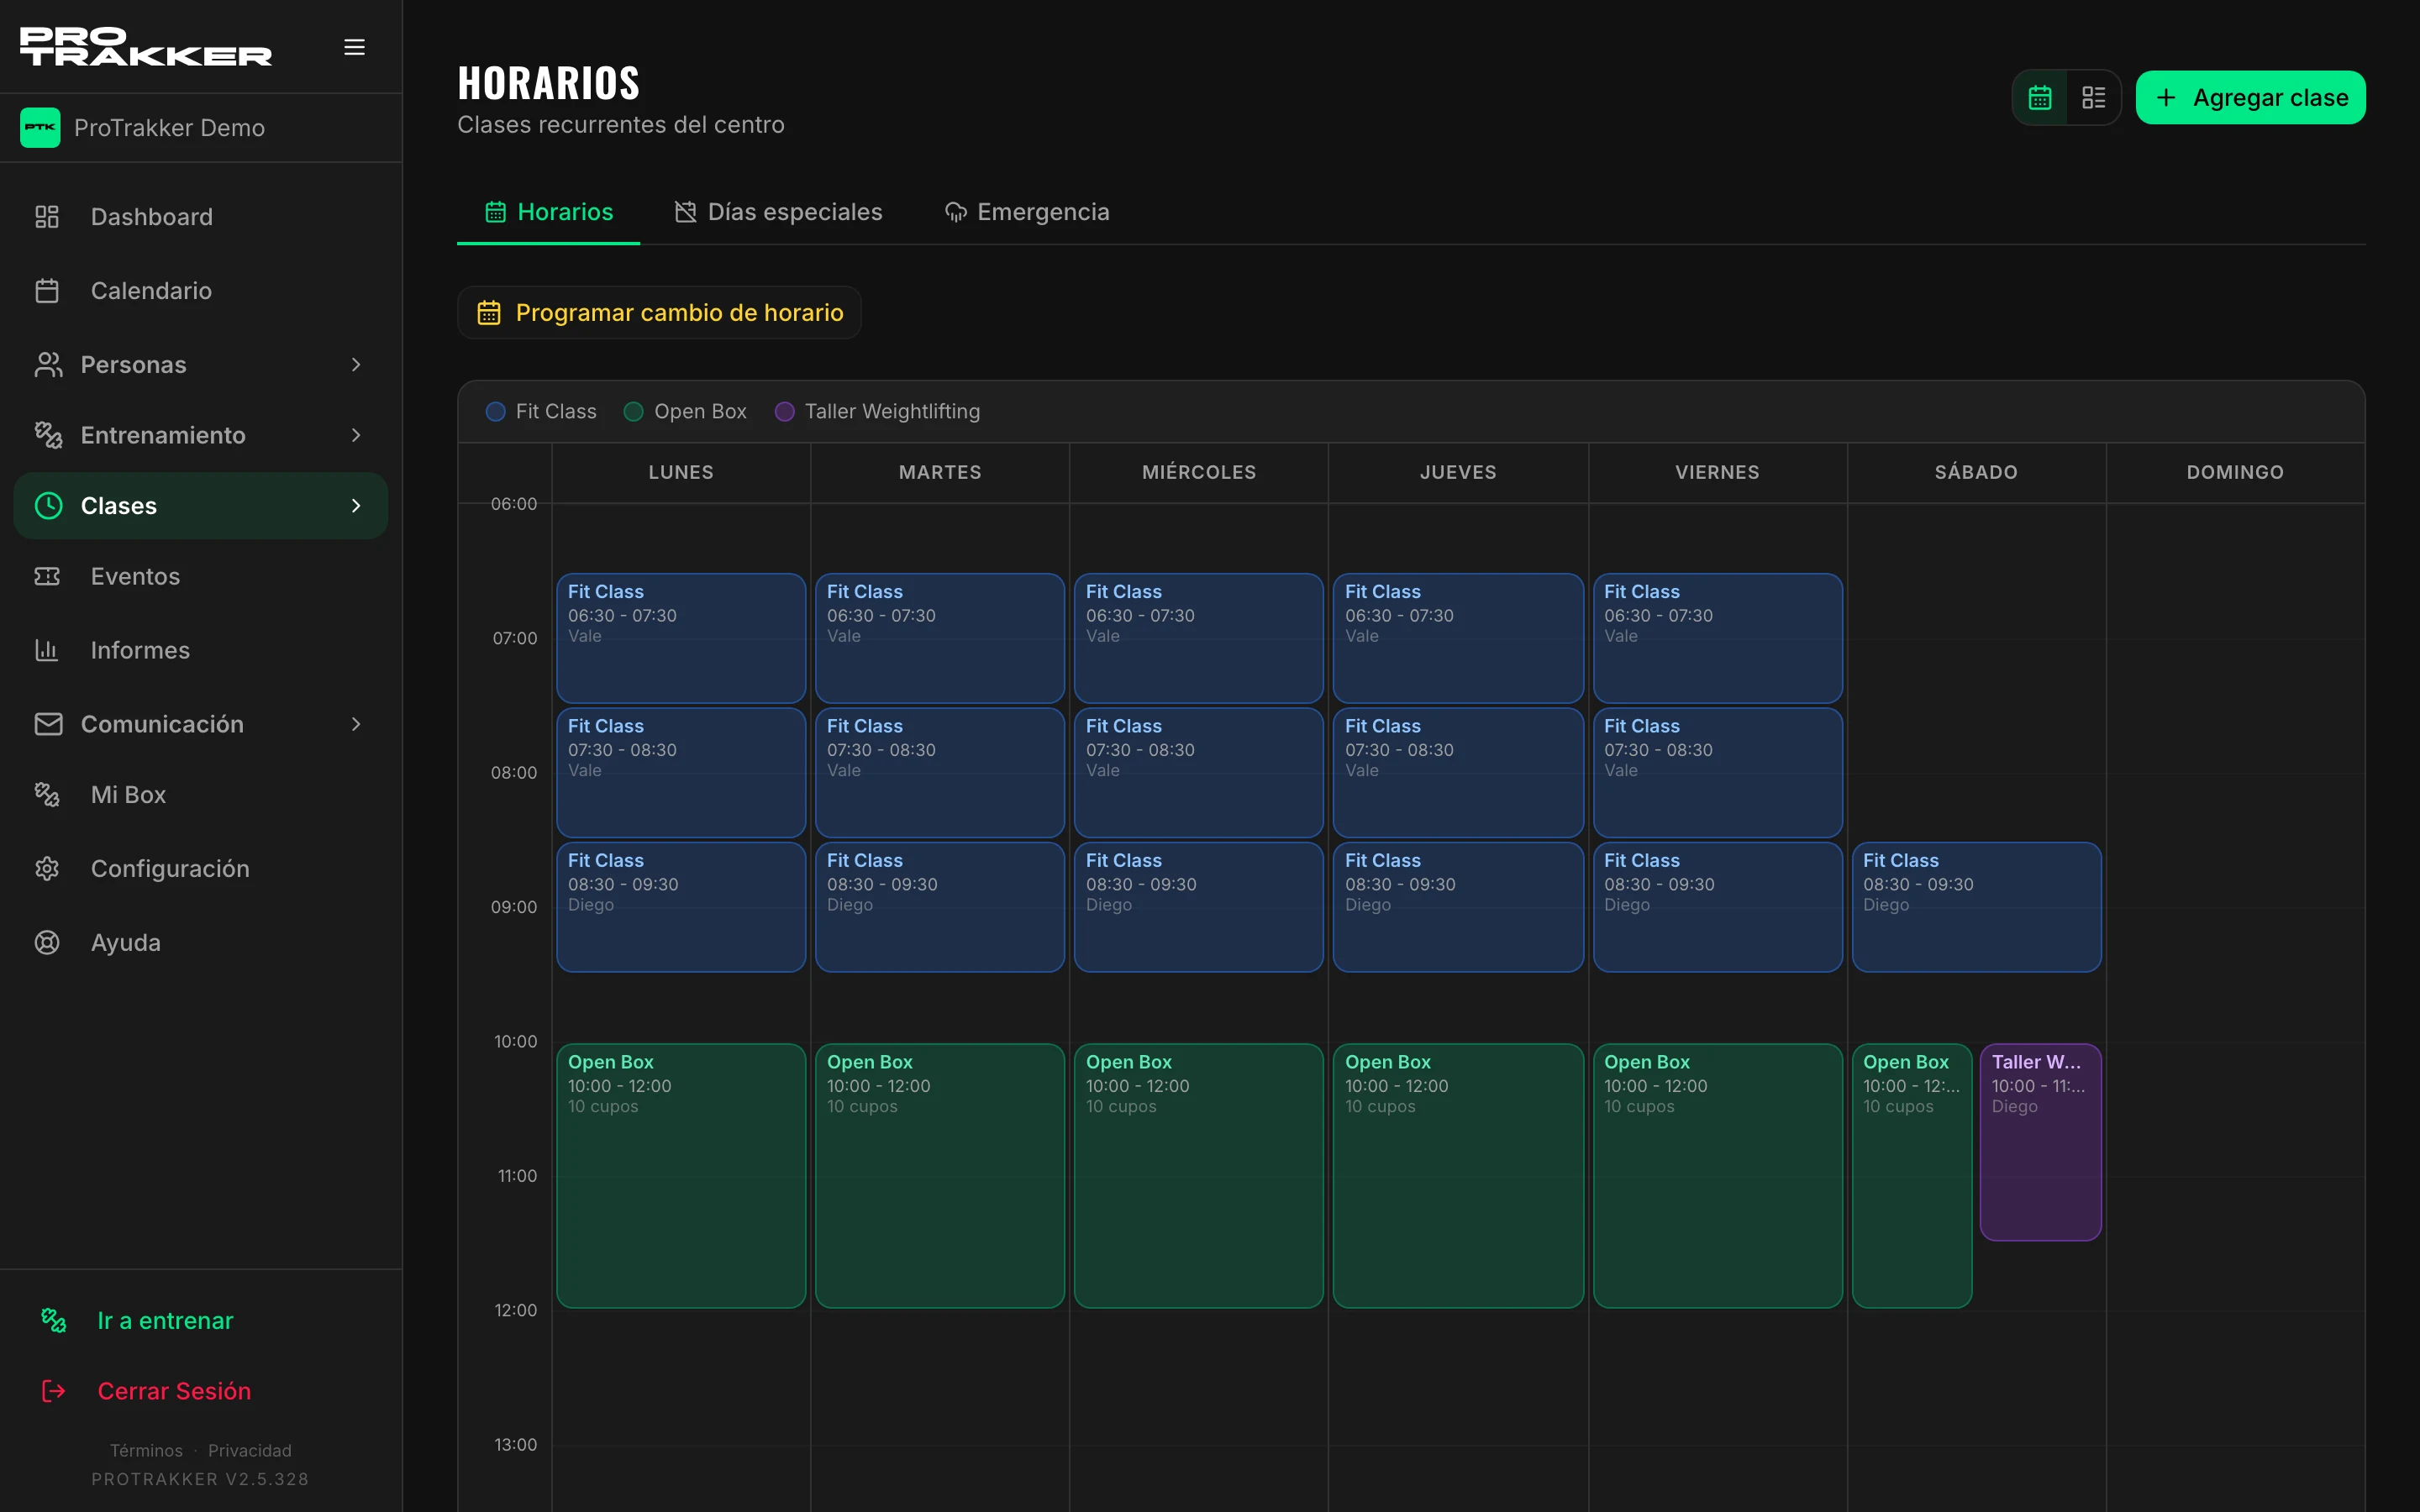
Task: Click the calendar icon in Programar cambio button
Action: [x=488, y=313]
